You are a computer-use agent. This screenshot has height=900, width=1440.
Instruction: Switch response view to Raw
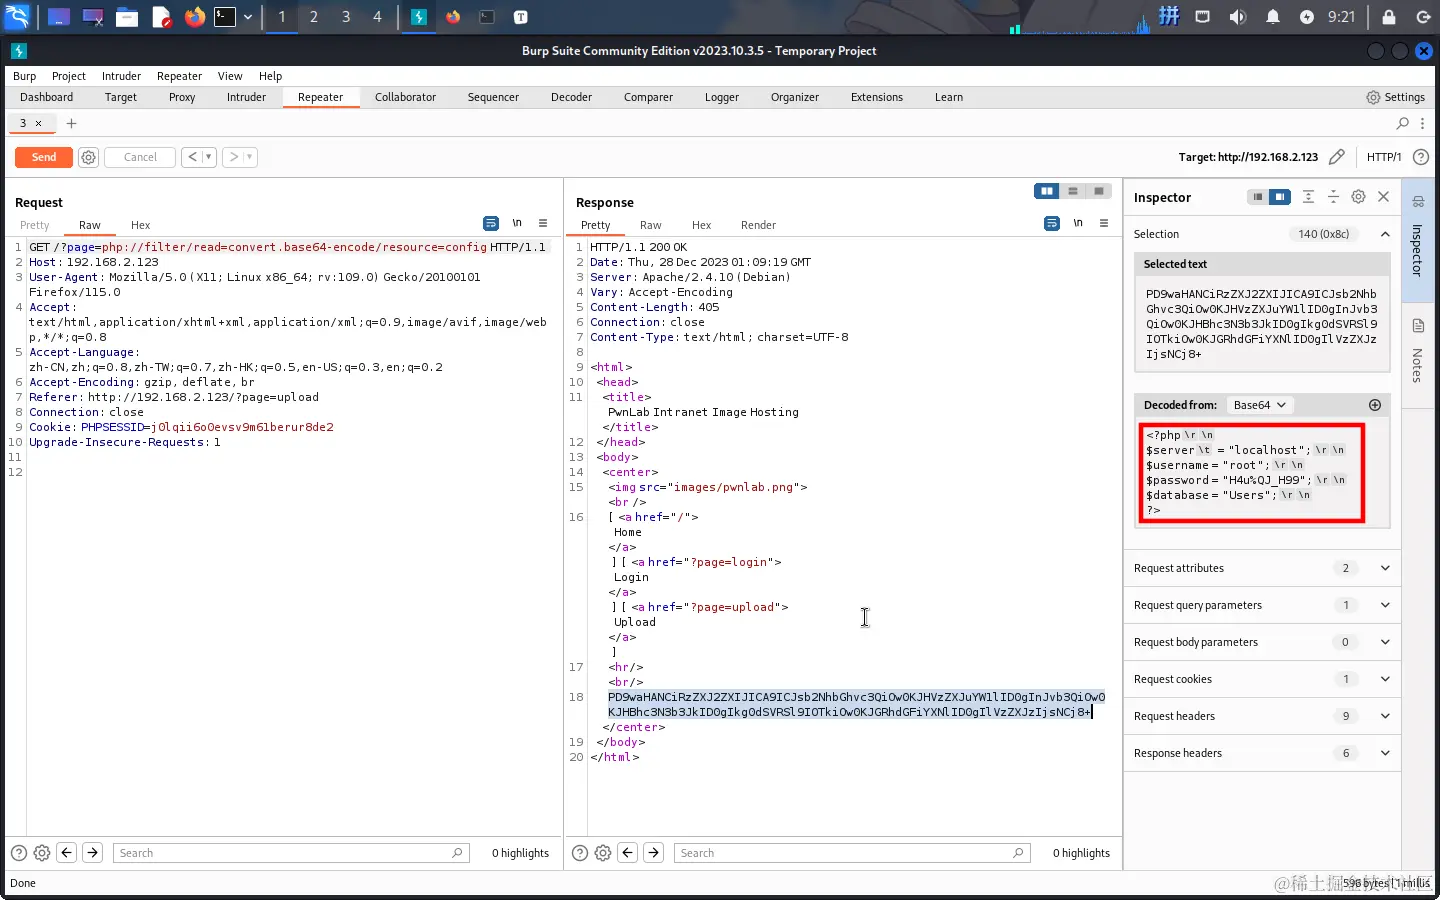(651, 225)
